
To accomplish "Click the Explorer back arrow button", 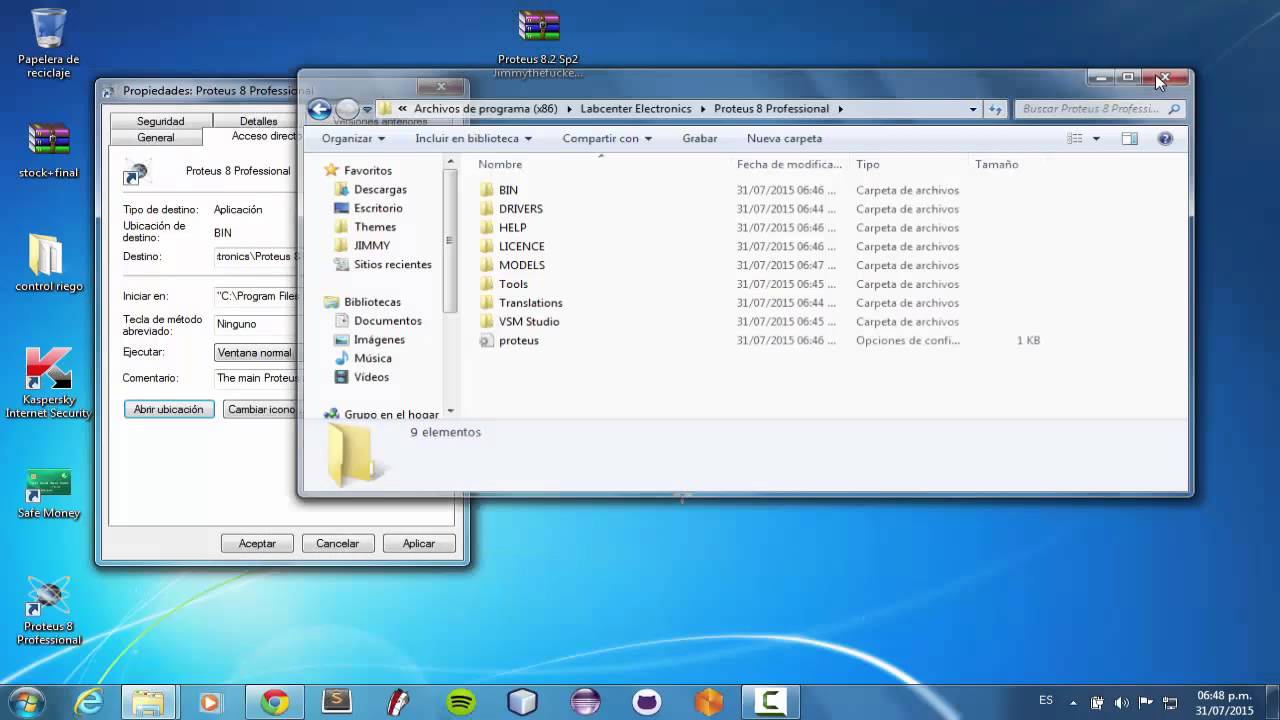I will point(320,109).
